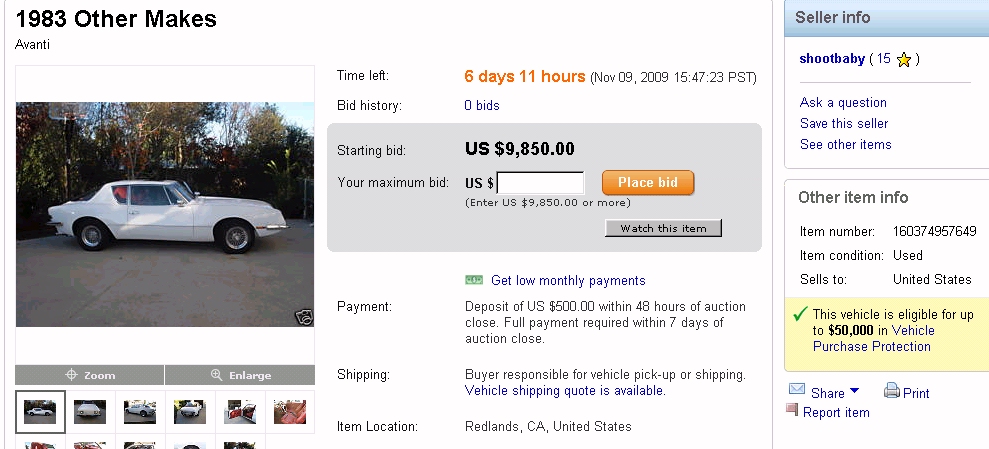
Task: Focus the maximum bid input field
Action: [541, 183]
